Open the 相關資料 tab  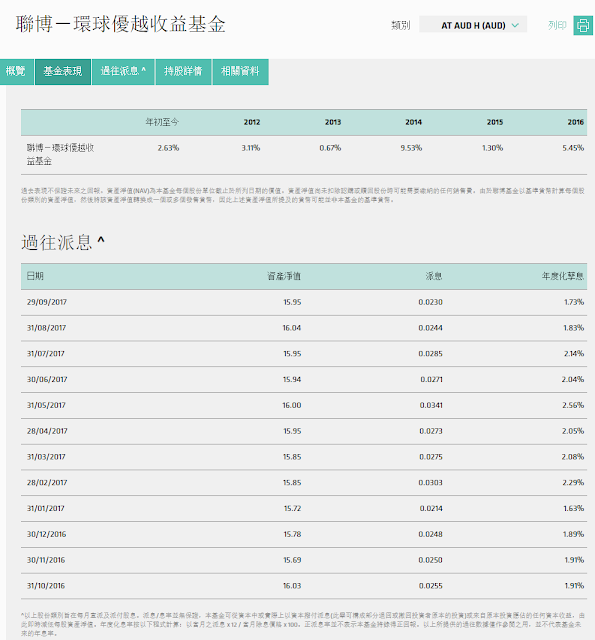click(x=240, y=71)
